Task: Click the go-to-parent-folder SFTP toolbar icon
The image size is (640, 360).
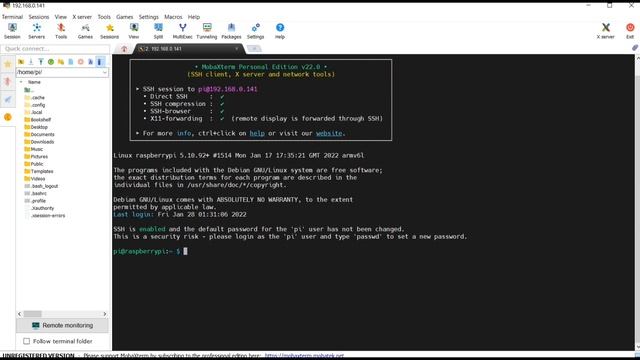Action: point(21,62)
